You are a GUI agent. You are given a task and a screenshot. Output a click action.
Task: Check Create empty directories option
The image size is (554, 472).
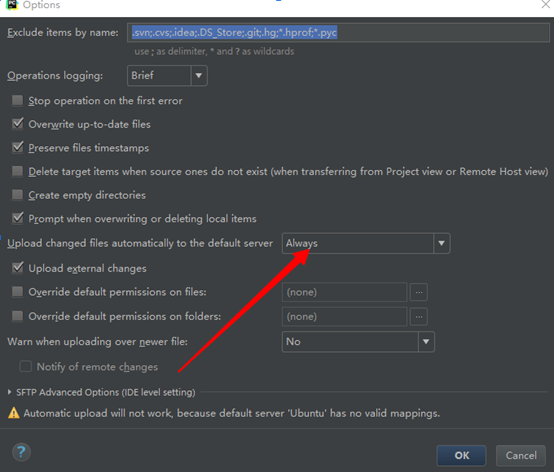17,195
